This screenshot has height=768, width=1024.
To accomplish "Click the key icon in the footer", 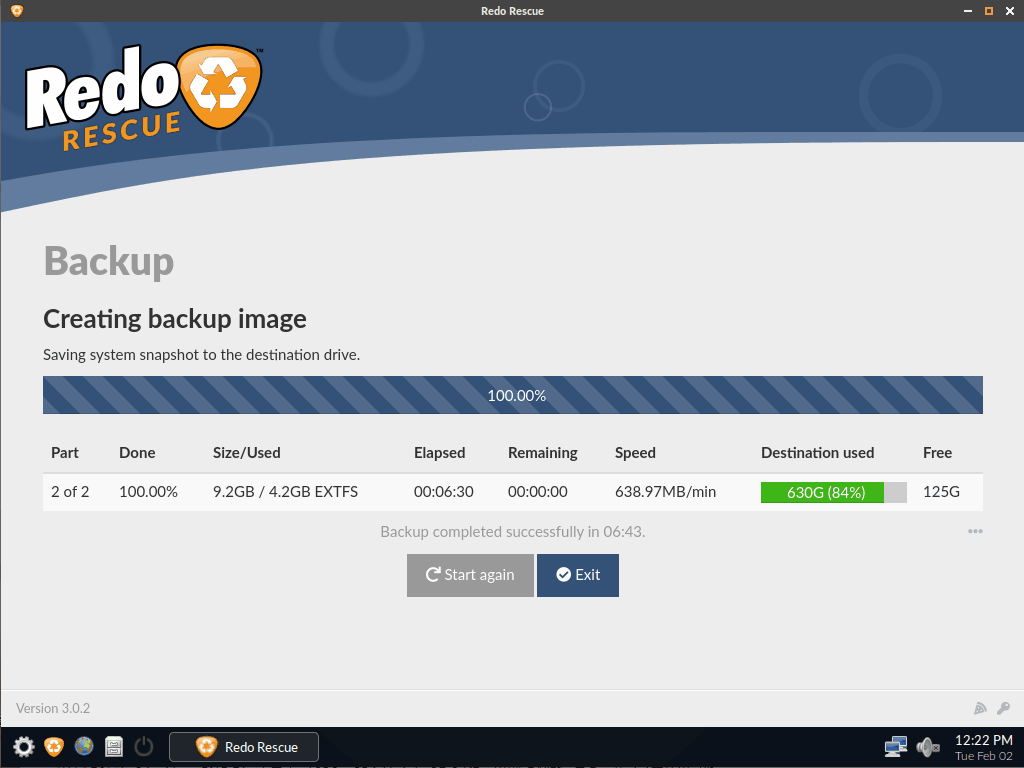I will [1003, 708].
